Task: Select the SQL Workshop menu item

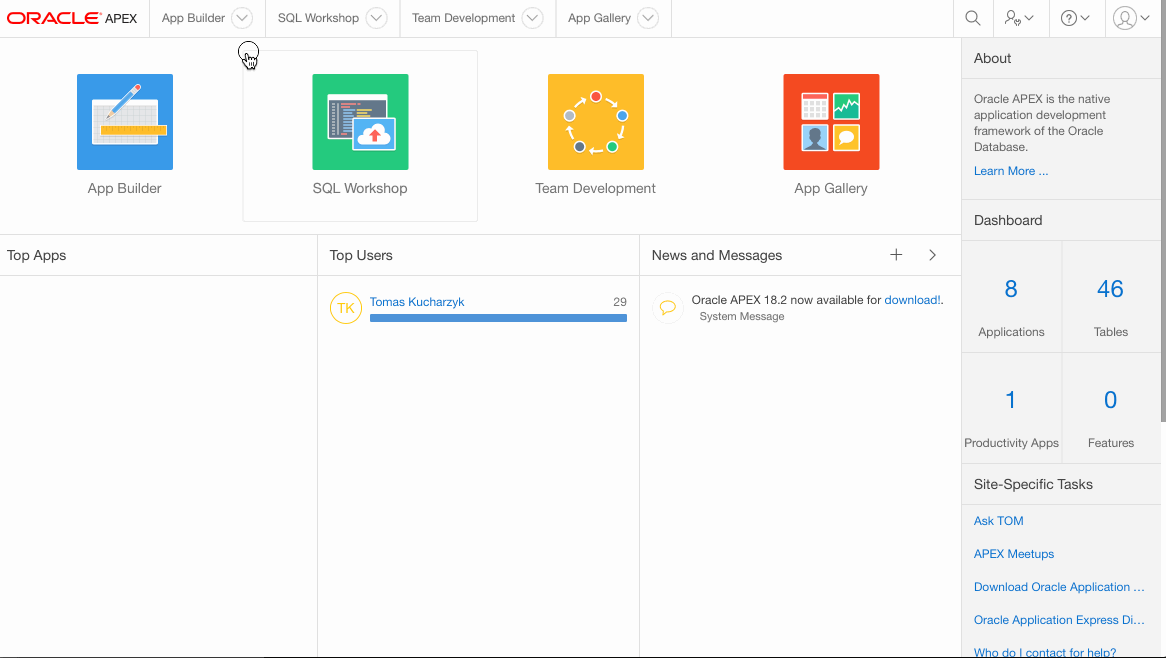Action: (318, 18)
